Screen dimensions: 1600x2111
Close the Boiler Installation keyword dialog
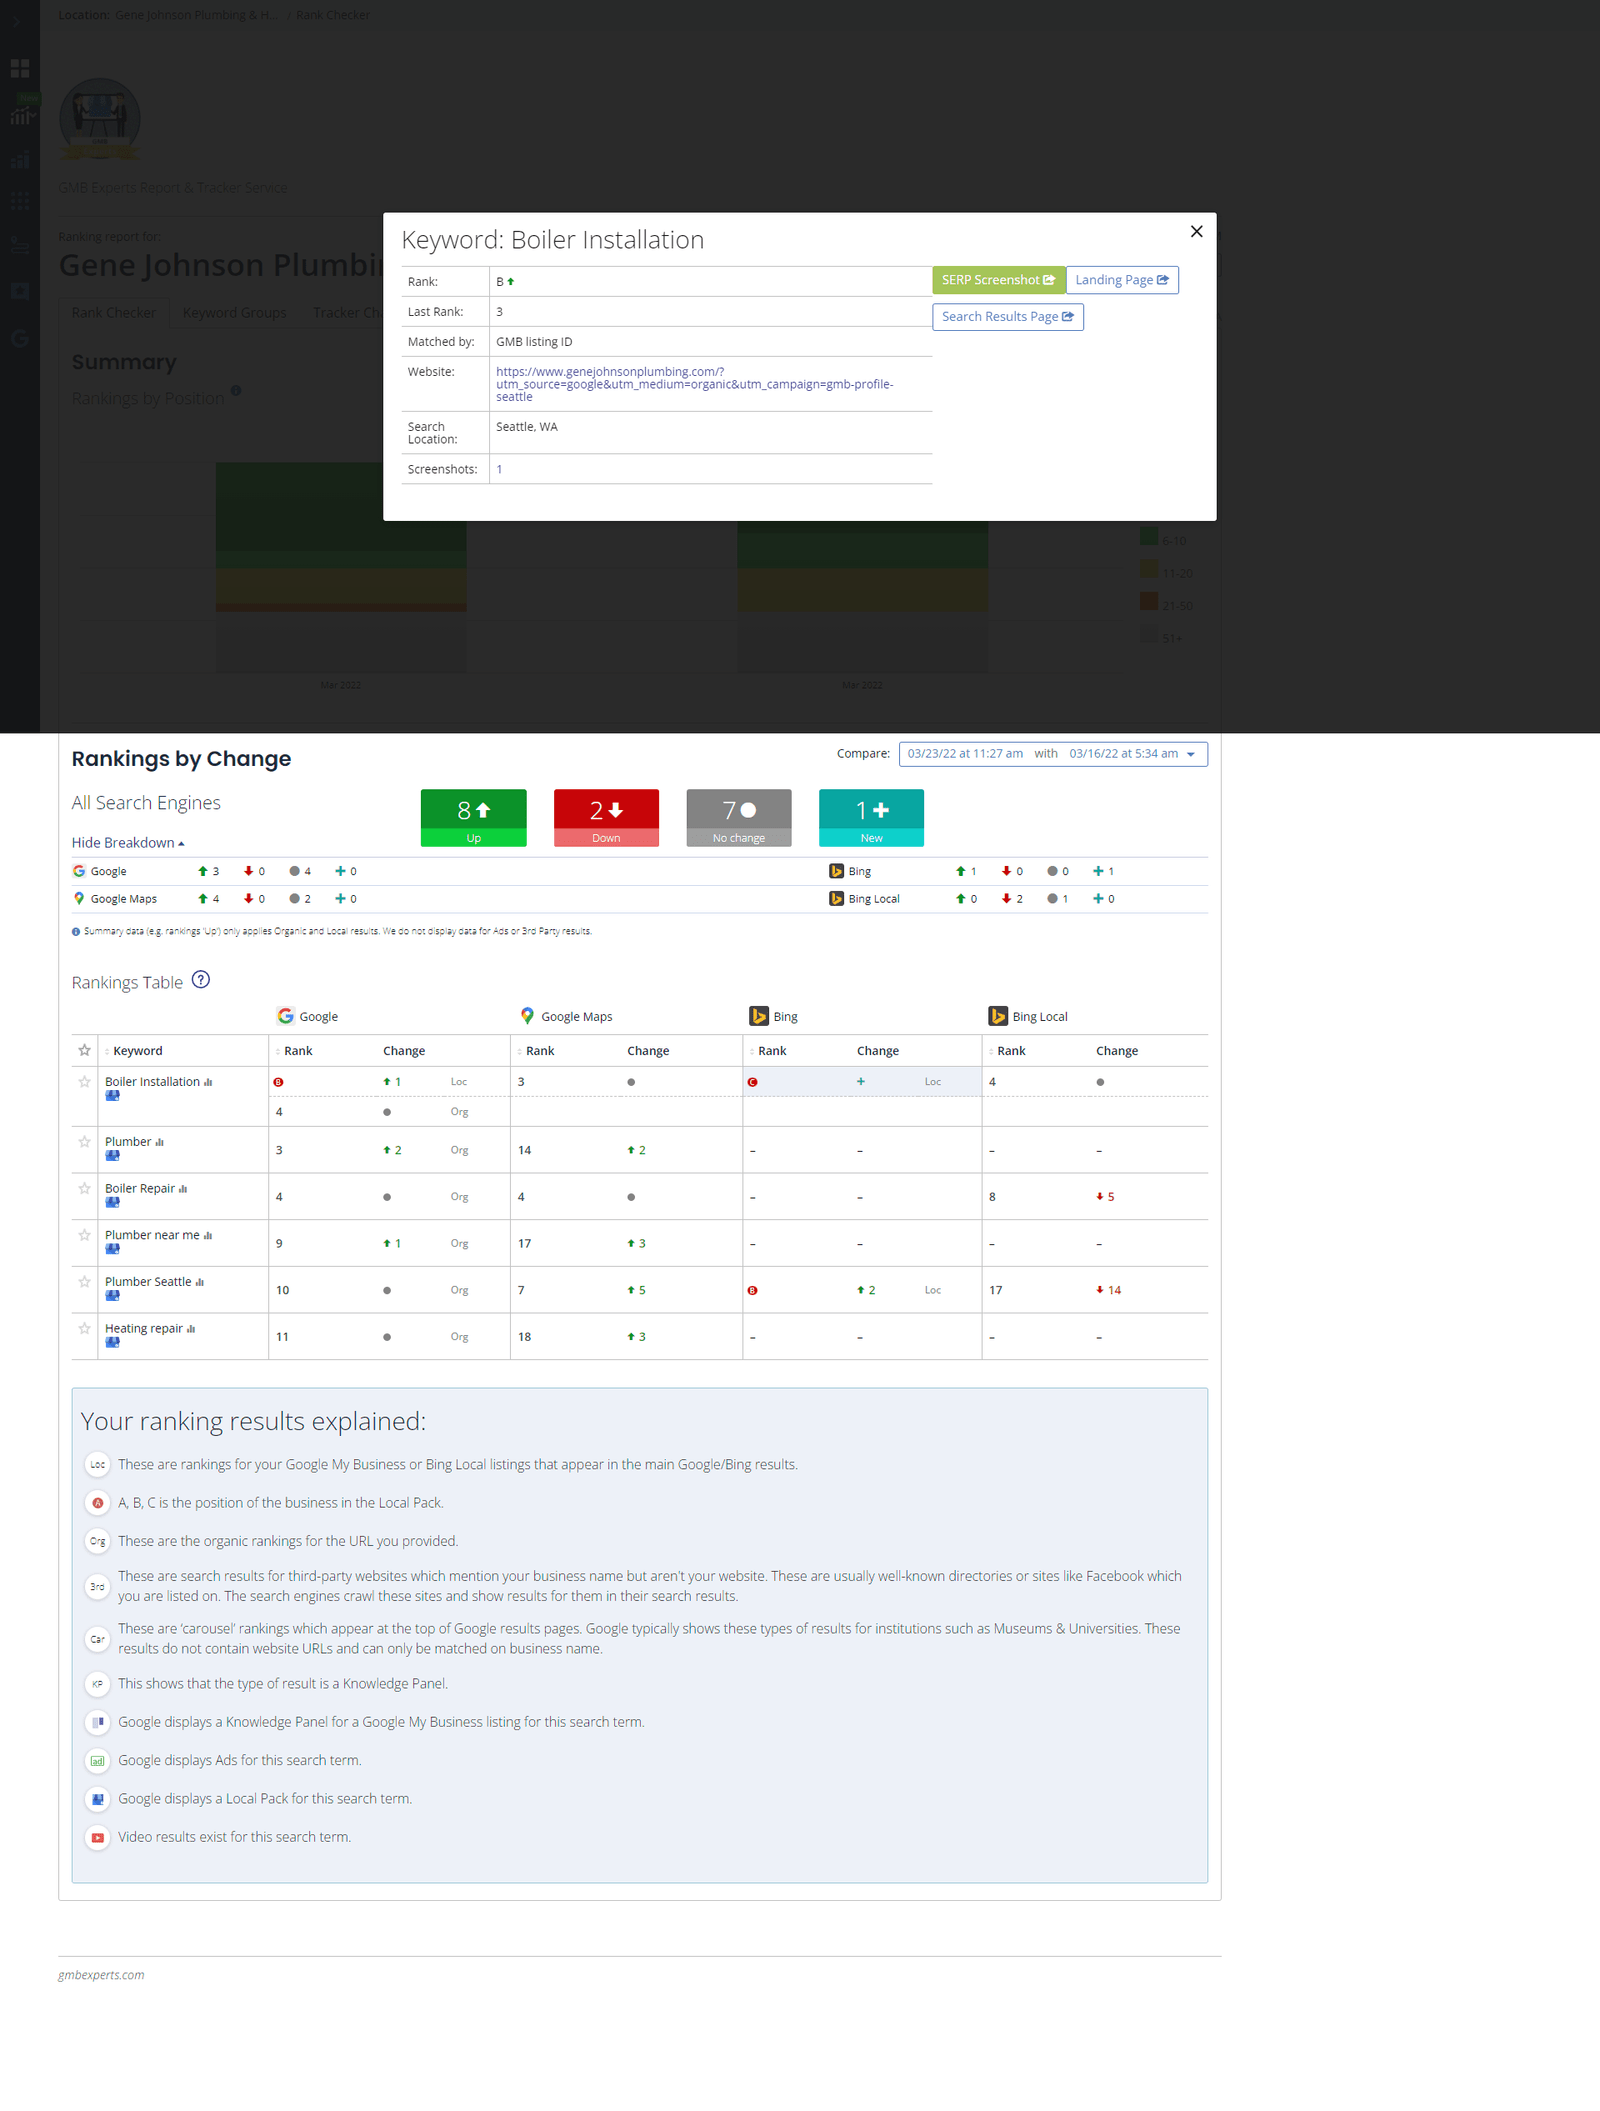click(x=1196, y=231)
